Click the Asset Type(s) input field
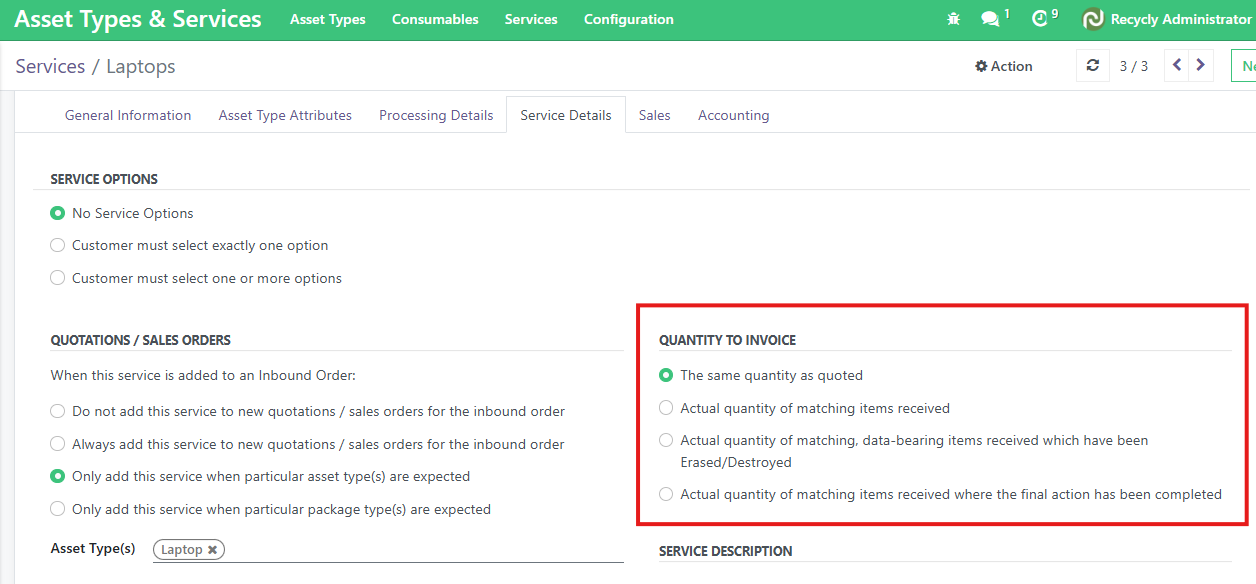The width and height of the screenshot is (1256, 584). click(420, 550)
